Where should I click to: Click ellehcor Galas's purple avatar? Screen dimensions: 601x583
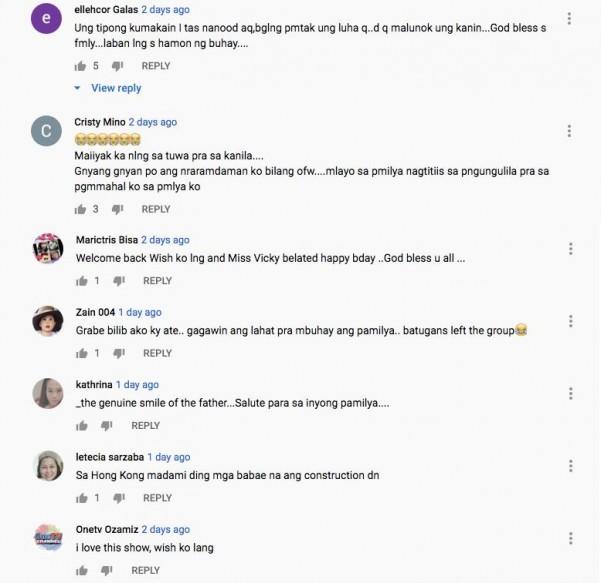(48, 19)
